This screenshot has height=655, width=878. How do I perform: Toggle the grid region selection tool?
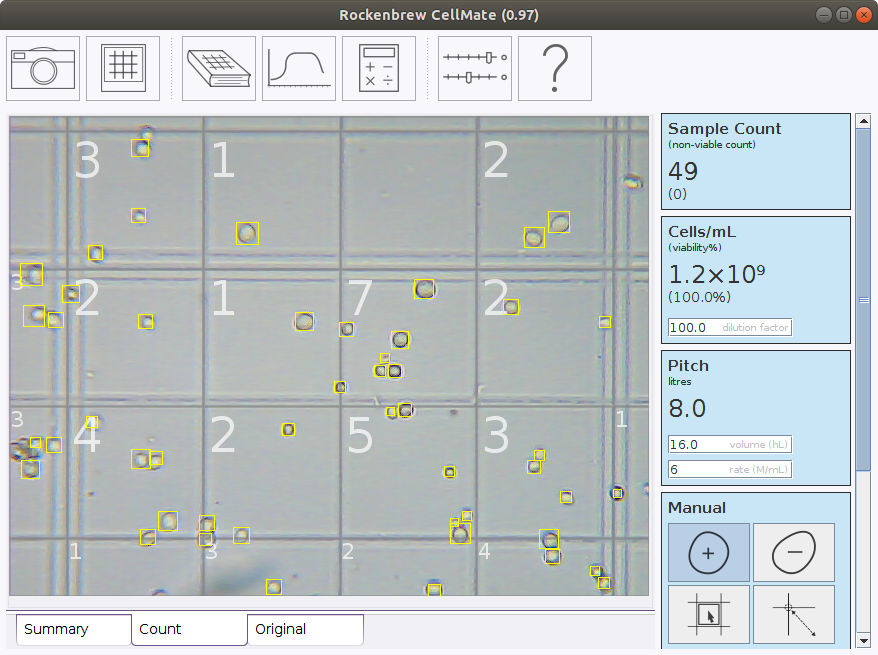pos(708,614)
